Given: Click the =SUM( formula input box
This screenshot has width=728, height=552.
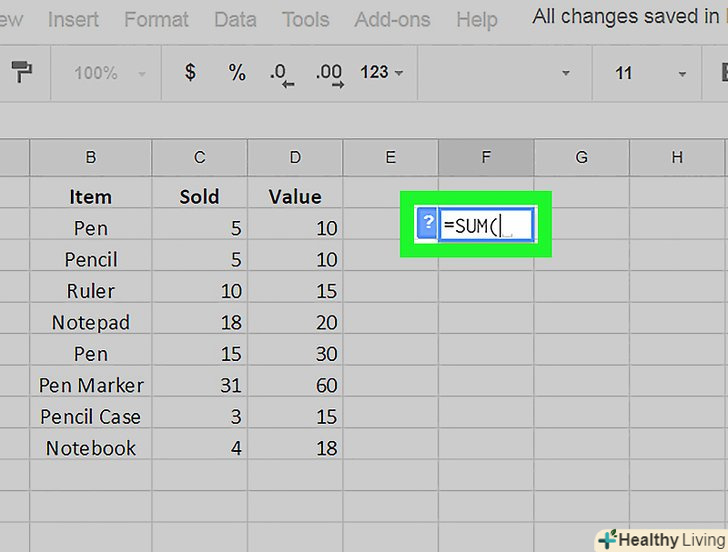Looking at the screenshot, I should pyautogui.click(x=487, y=225).
